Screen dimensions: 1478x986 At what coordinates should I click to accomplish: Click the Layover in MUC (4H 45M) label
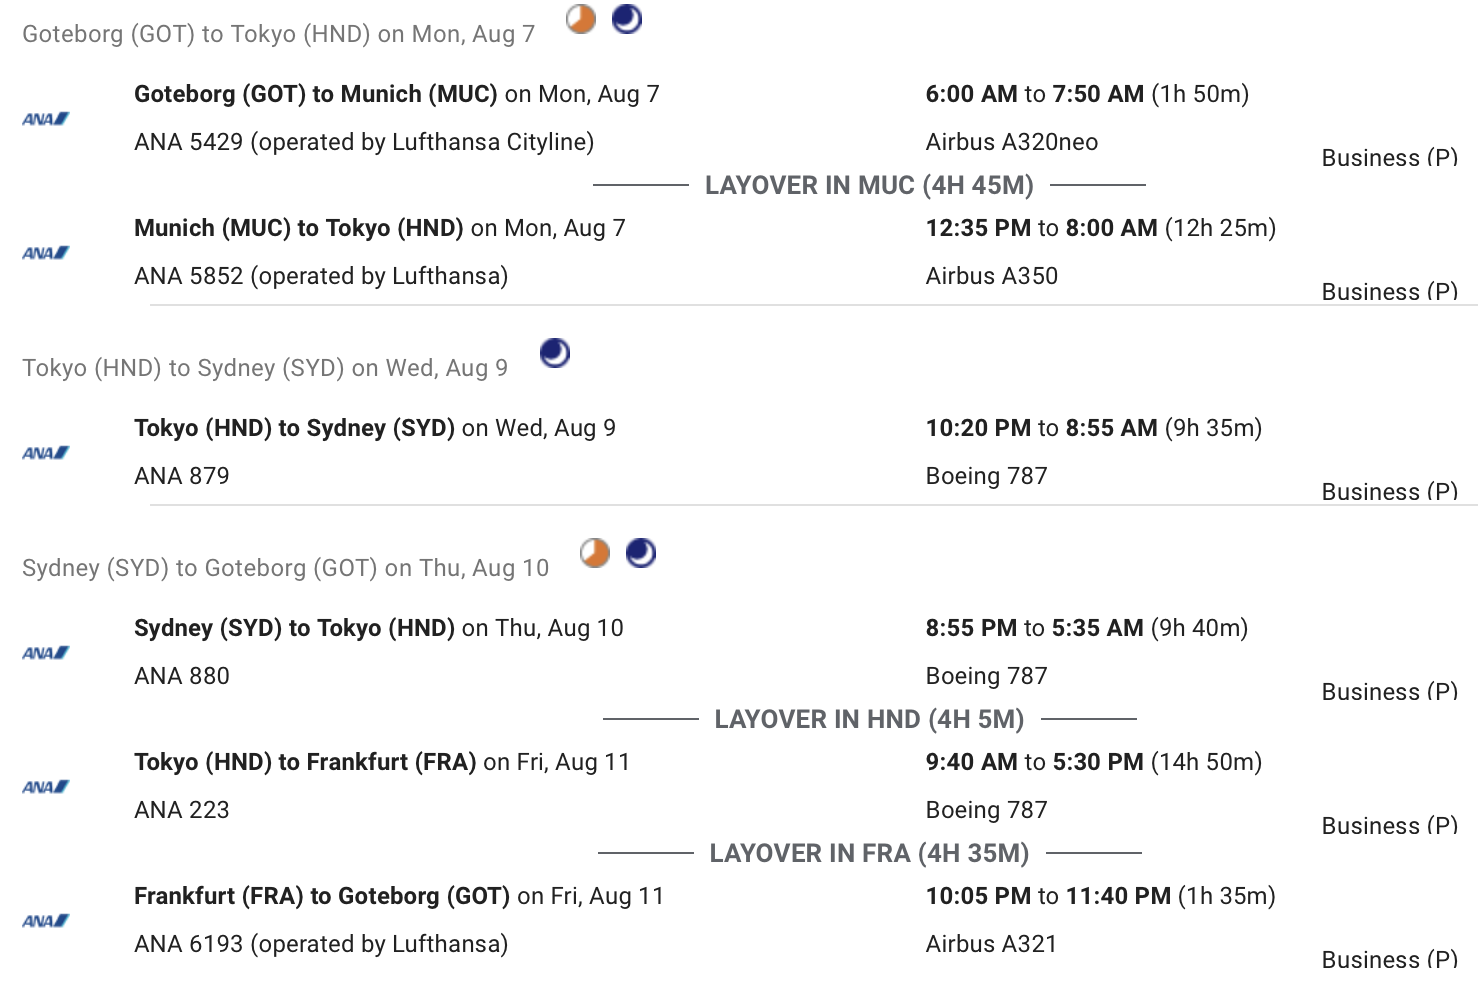pos(869,186)
